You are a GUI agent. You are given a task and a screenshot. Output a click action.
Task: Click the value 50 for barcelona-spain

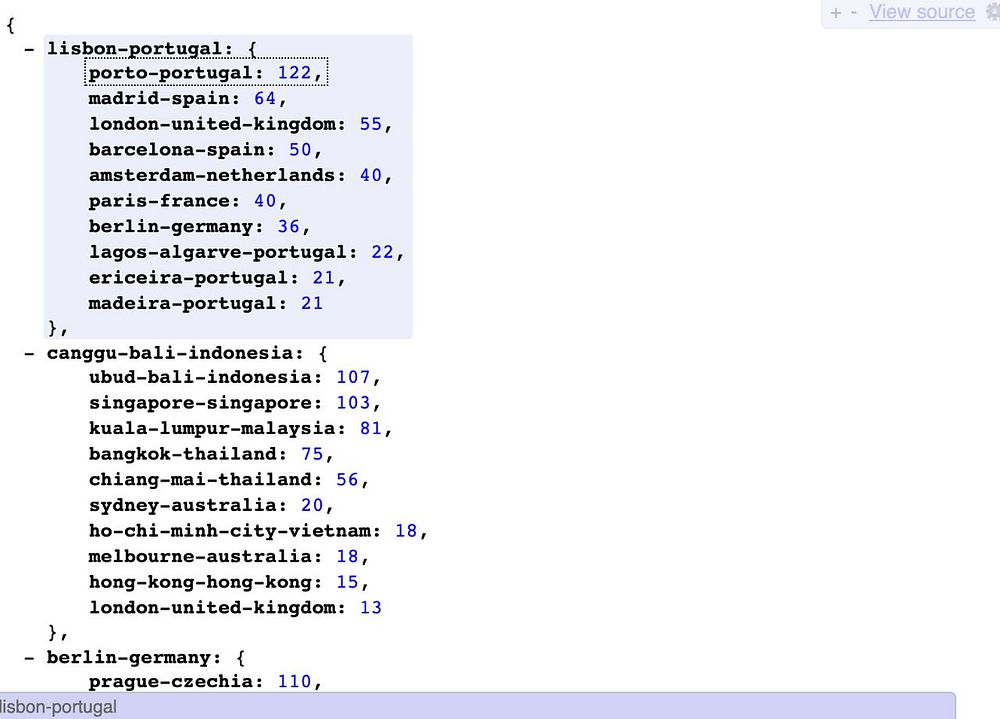300,150
